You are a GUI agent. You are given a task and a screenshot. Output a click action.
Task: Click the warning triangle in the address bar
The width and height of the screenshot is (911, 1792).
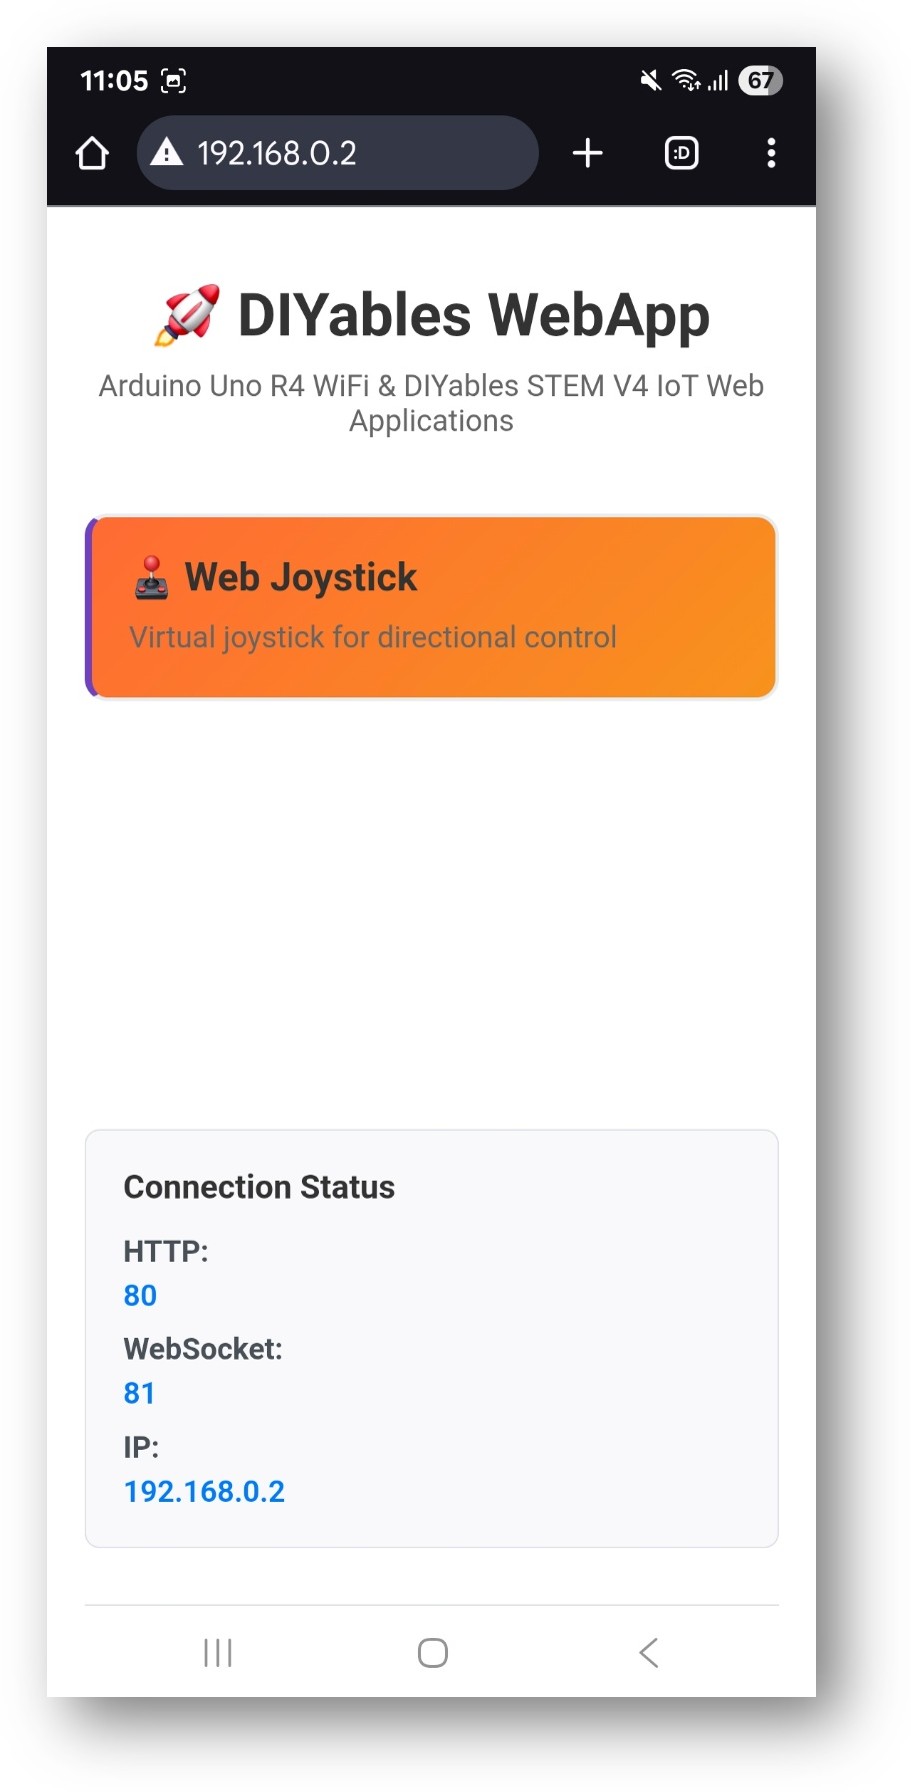168,153
